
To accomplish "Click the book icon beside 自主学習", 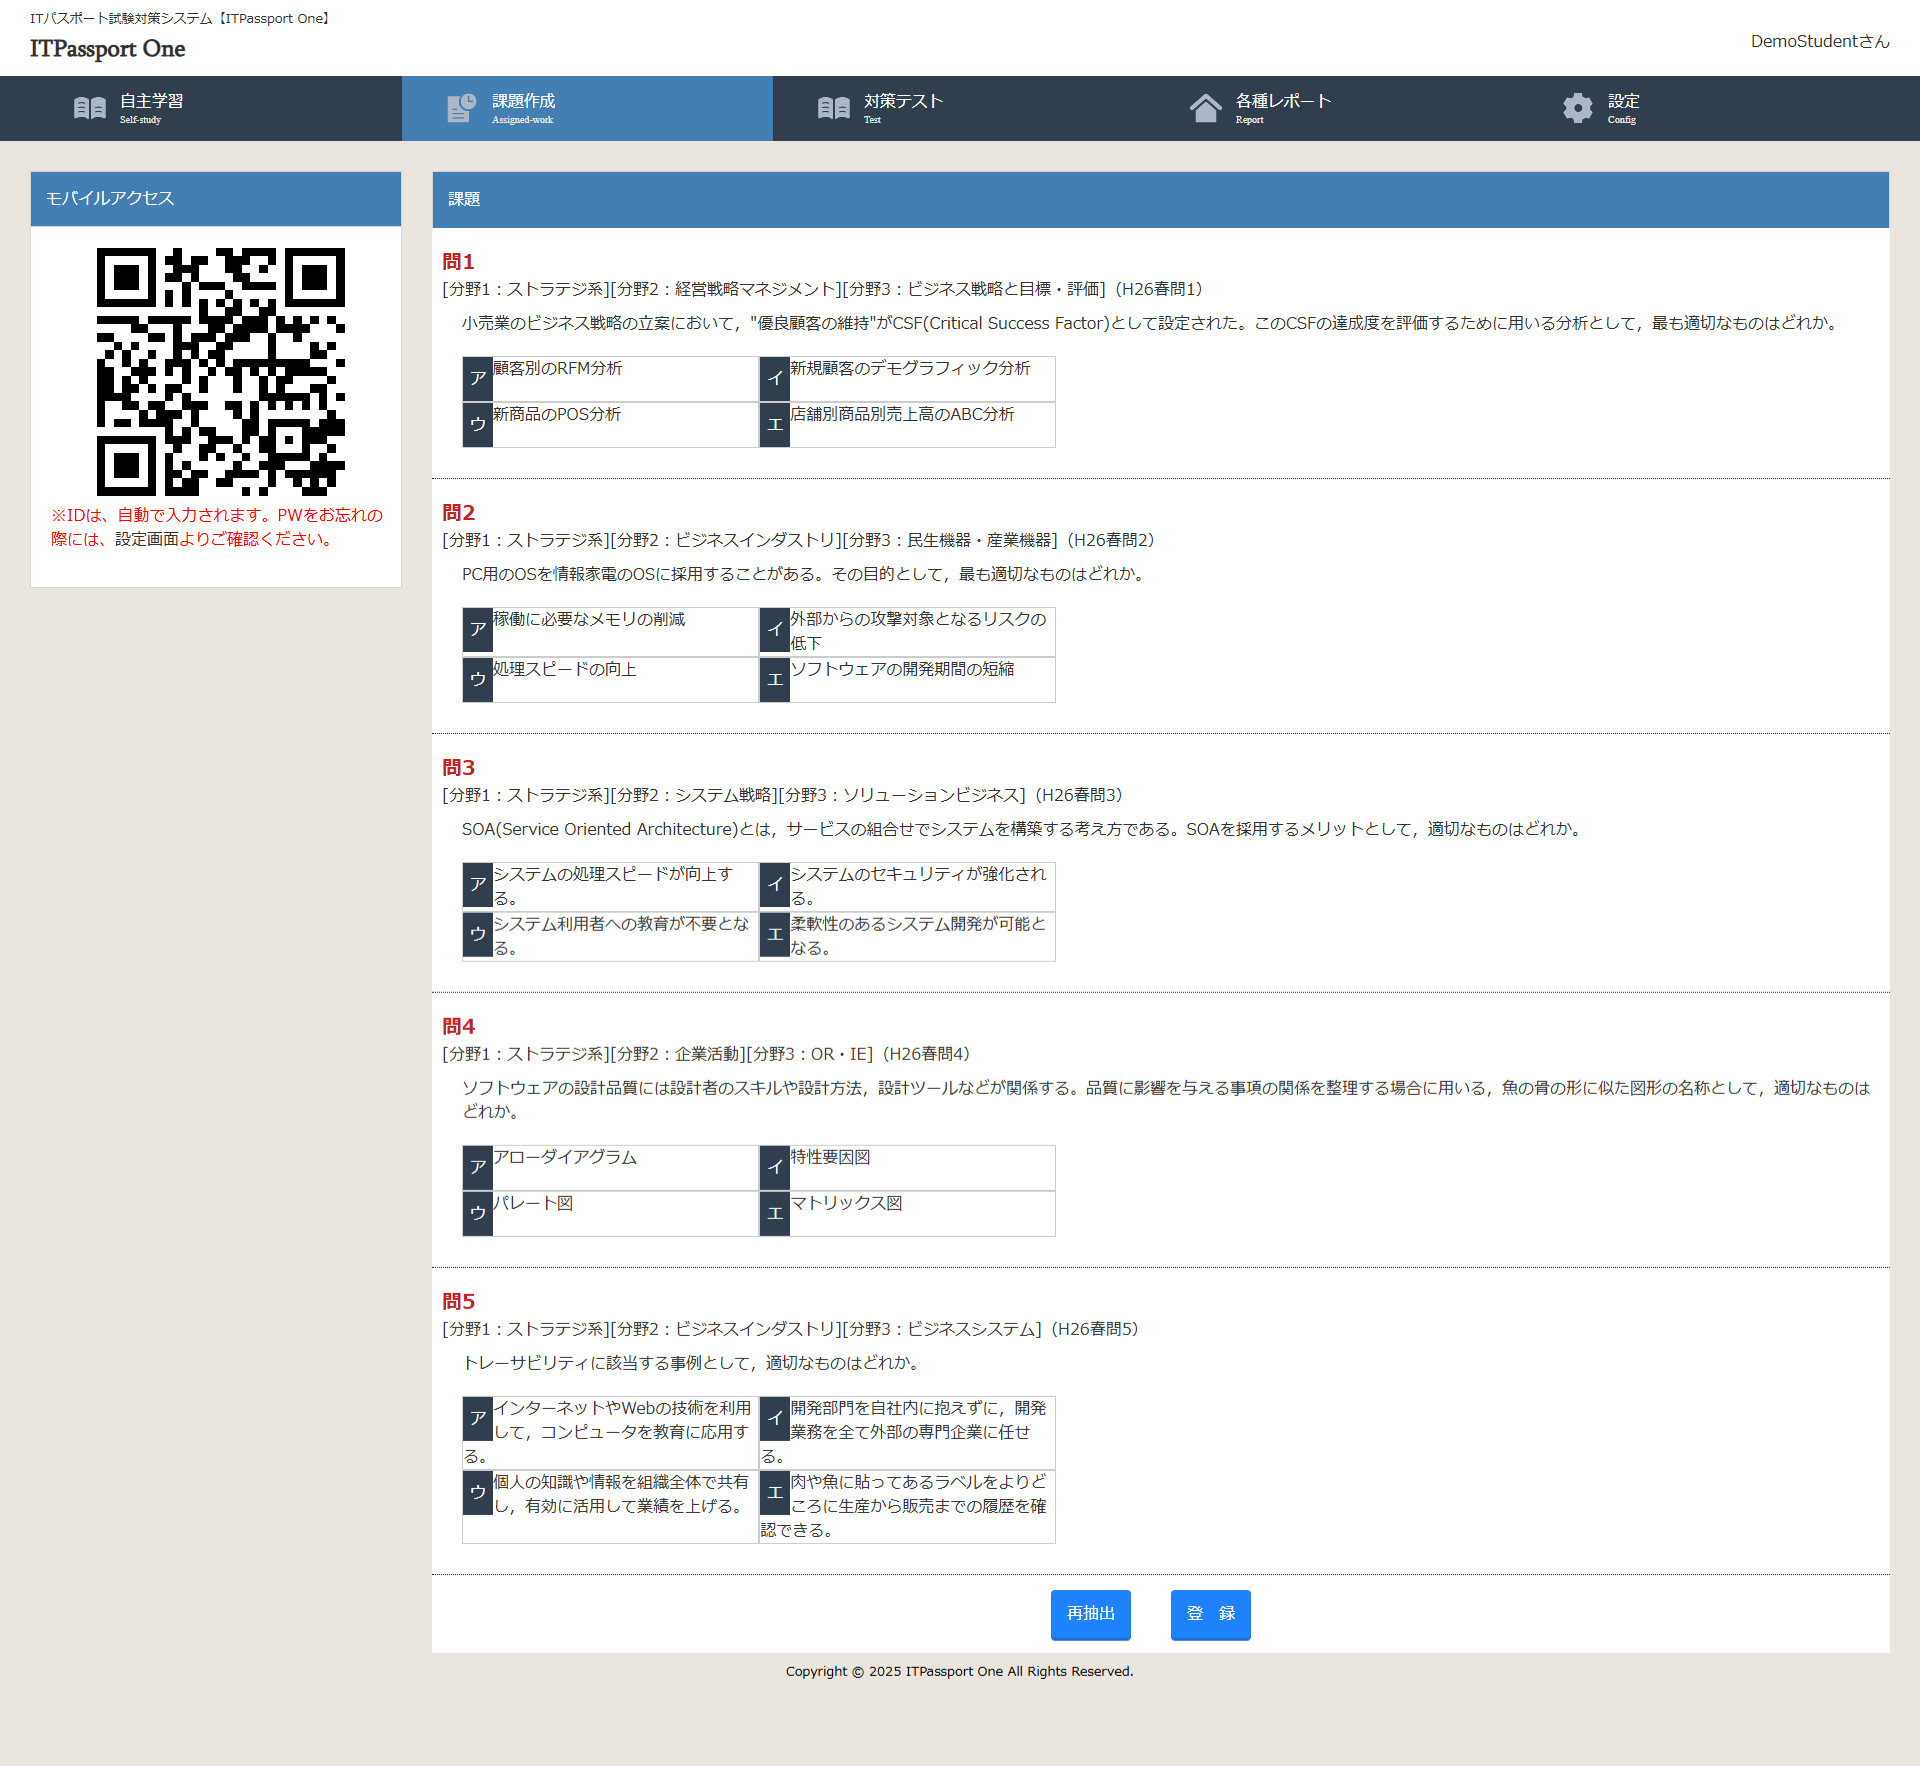I will coord(90,108).
